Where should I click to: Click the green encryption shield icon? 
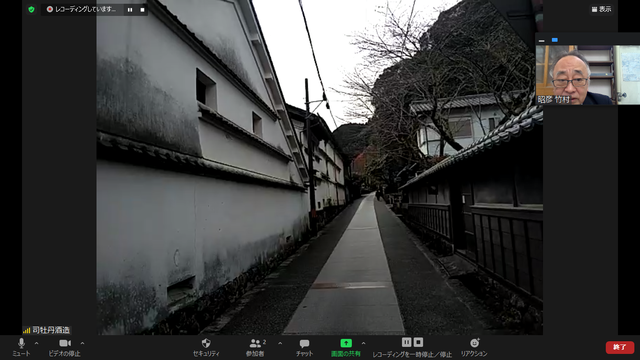(31, 9)
